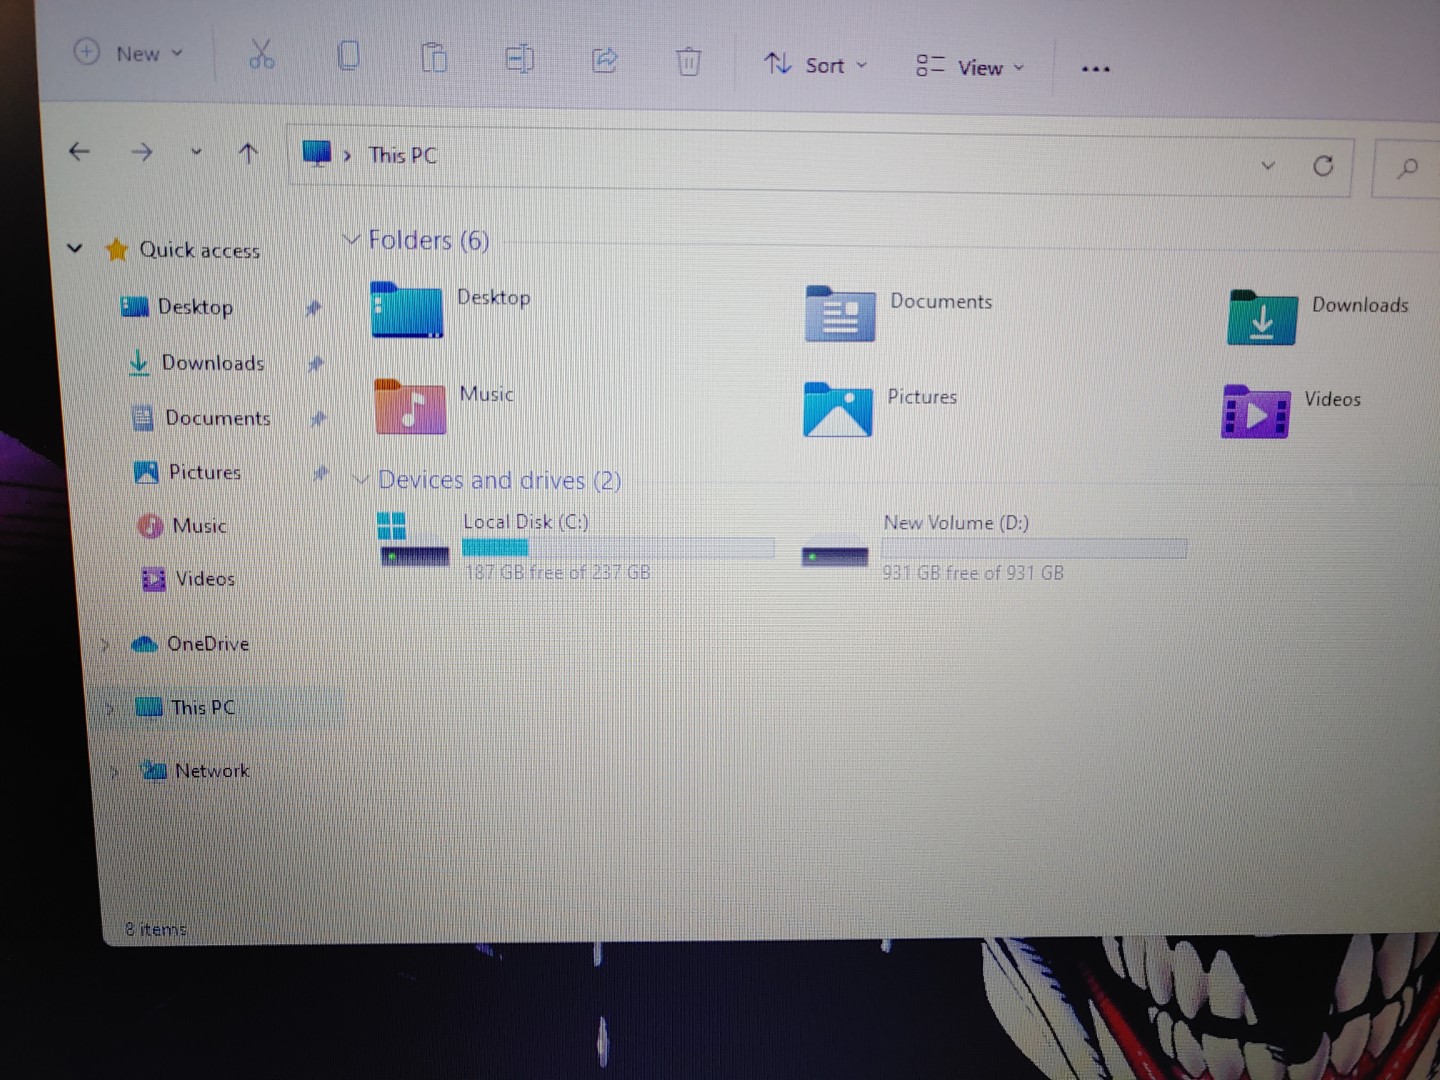This screenshot has width=1440, height=1080.
Task: Click the Cut scissors icon
Action: [261, 54]
